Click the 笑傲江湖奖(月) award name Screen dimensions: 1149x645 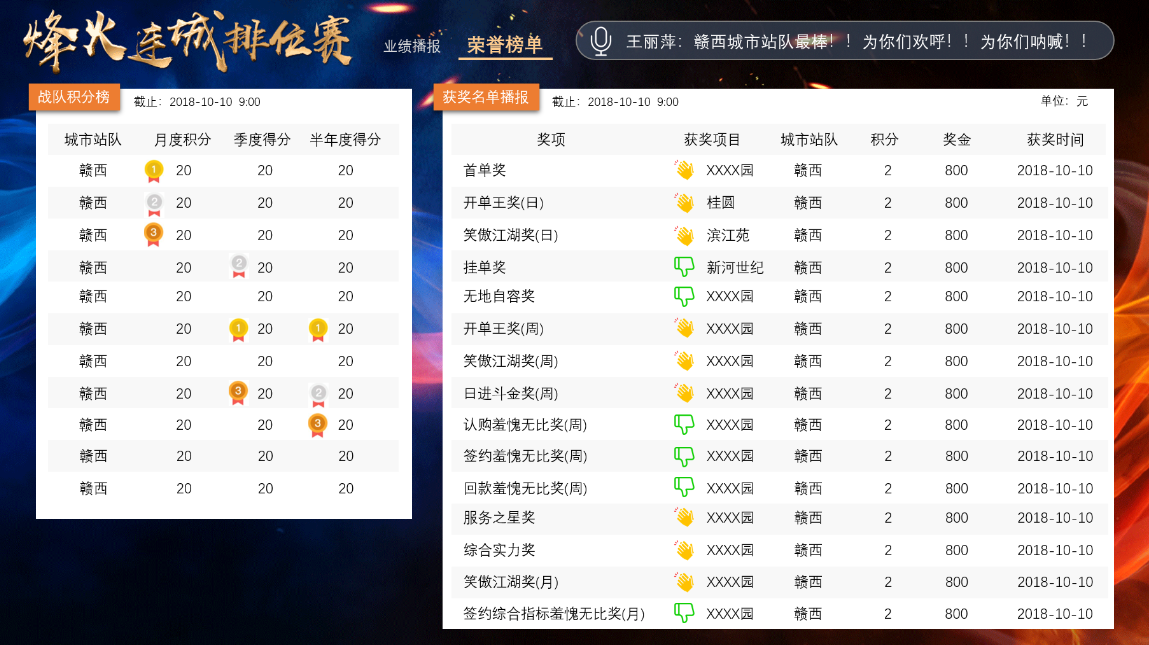tap(511, 582)
